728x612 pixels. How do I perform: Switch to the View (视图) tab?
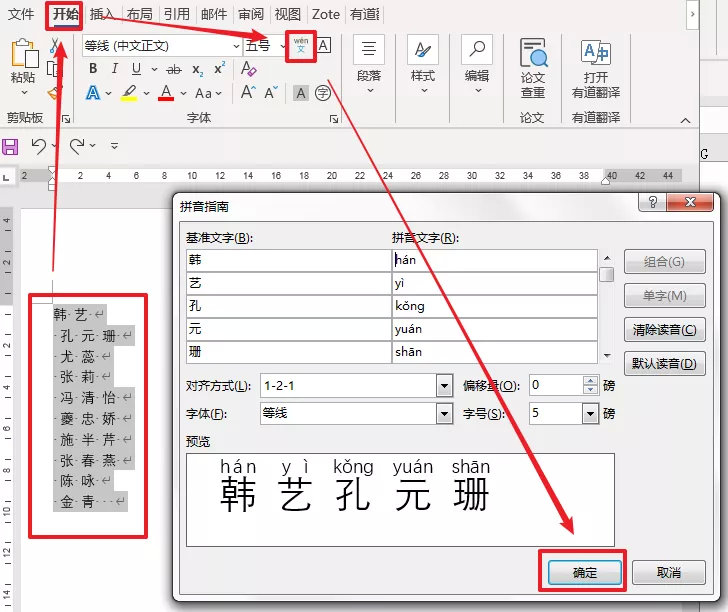[x=288, y=14]
